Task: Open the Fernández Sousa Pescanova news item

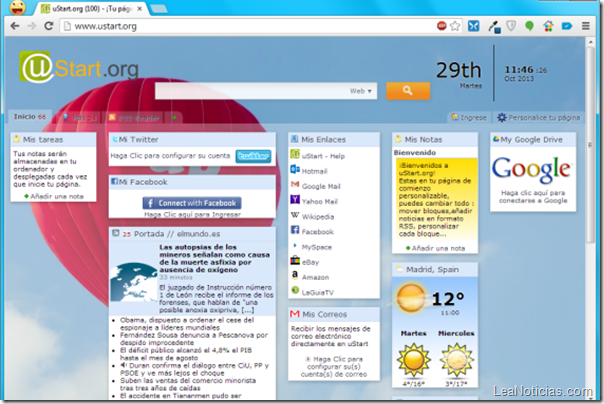Action: click(x=194, y=339)
